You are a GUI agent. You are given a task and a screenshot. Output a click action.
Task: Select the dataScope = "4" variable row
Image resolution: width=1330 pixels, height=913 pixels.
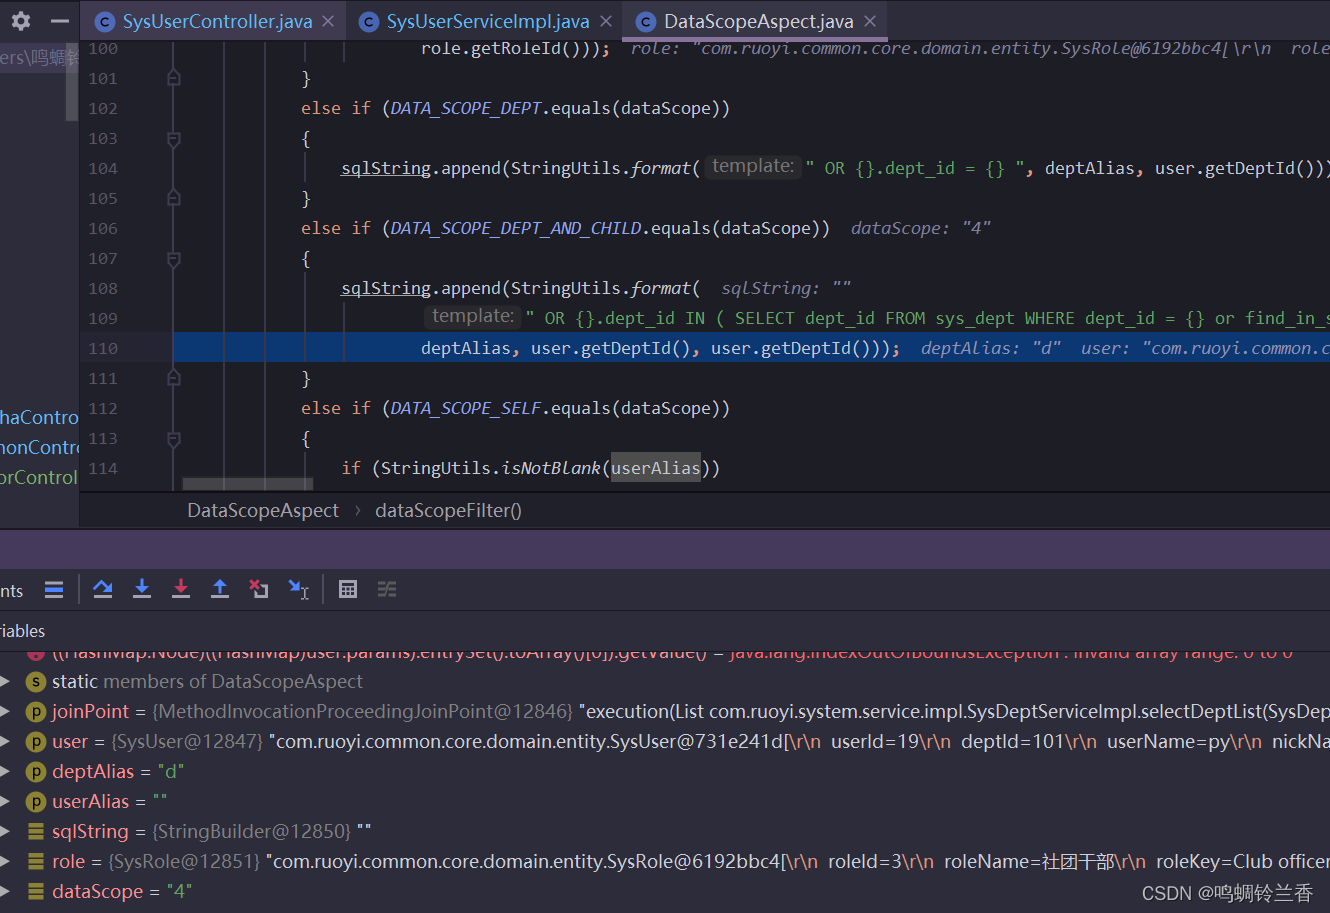pyautogui.click(x=665, y=891)
